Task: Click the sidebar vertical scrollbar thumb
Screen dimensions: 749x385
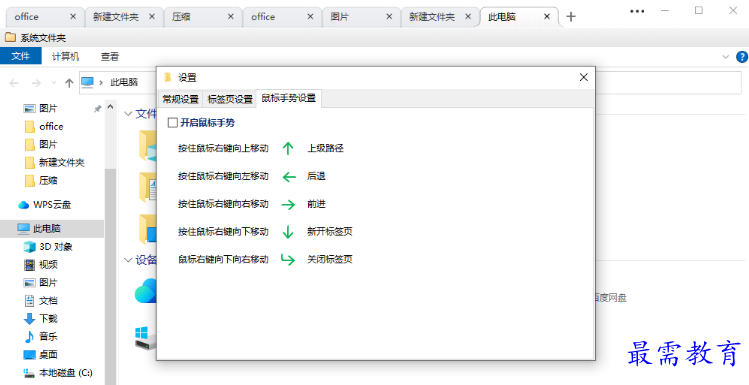Action: click(x=111, y=277)
